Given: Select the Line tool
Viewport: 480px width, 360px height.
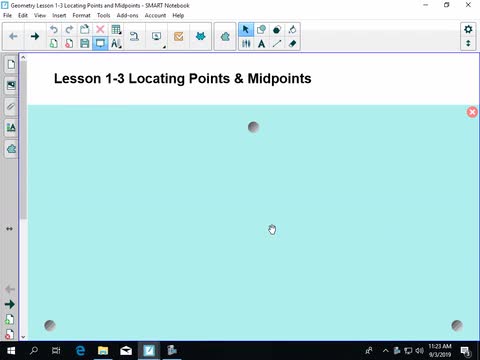Looking at the screenshot, I should coord(277,44).
